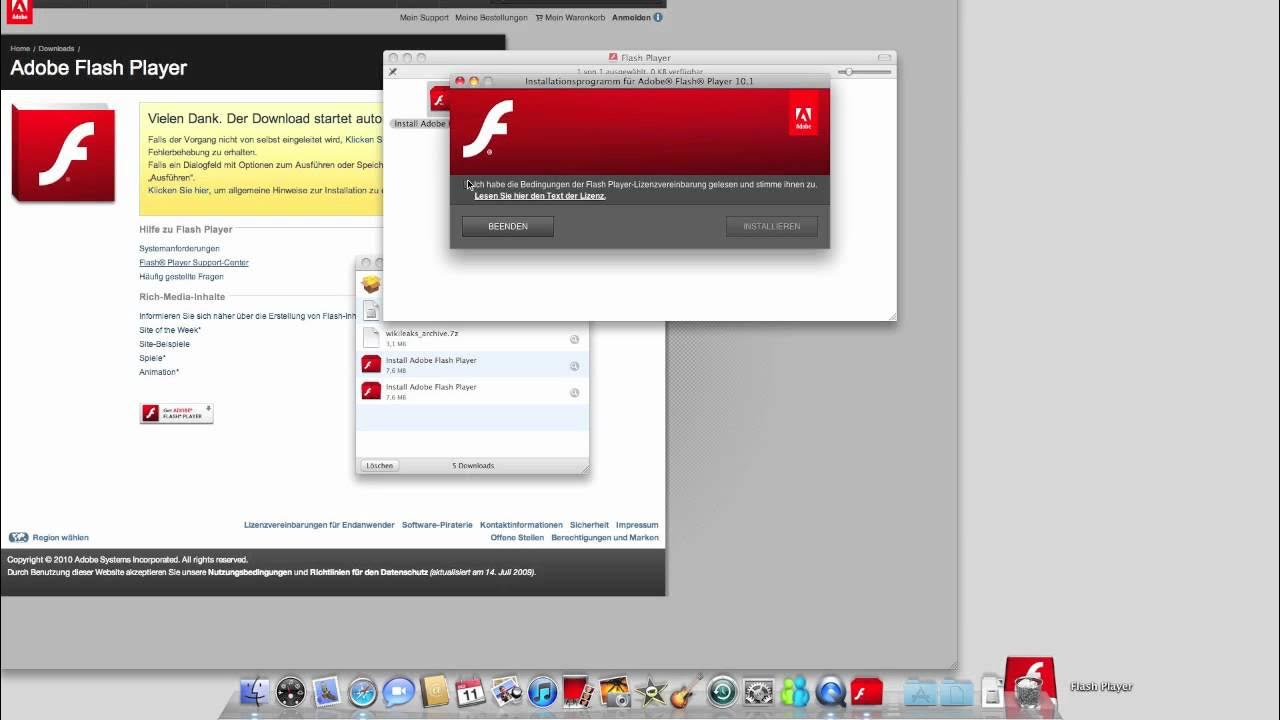Open Safari compass icon in dock
1280x720 pixels.
coord(362,692)
